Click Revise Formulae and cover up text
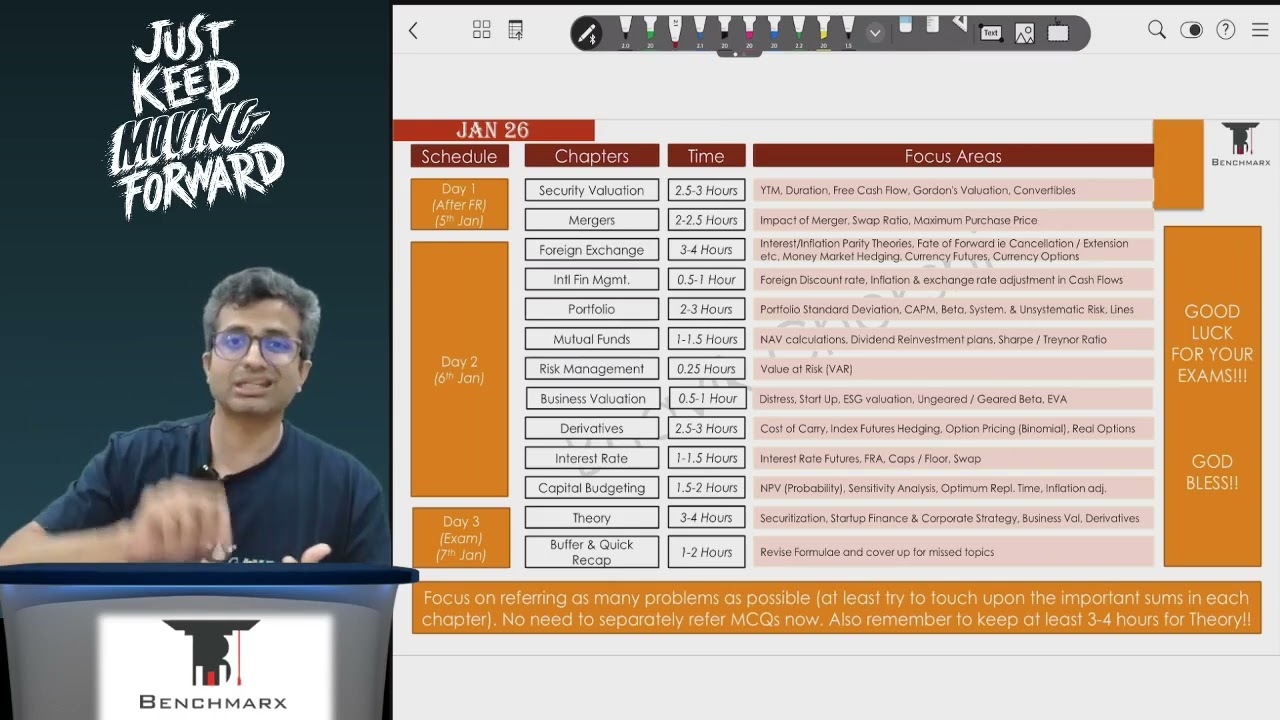 (x=877, y=552)
